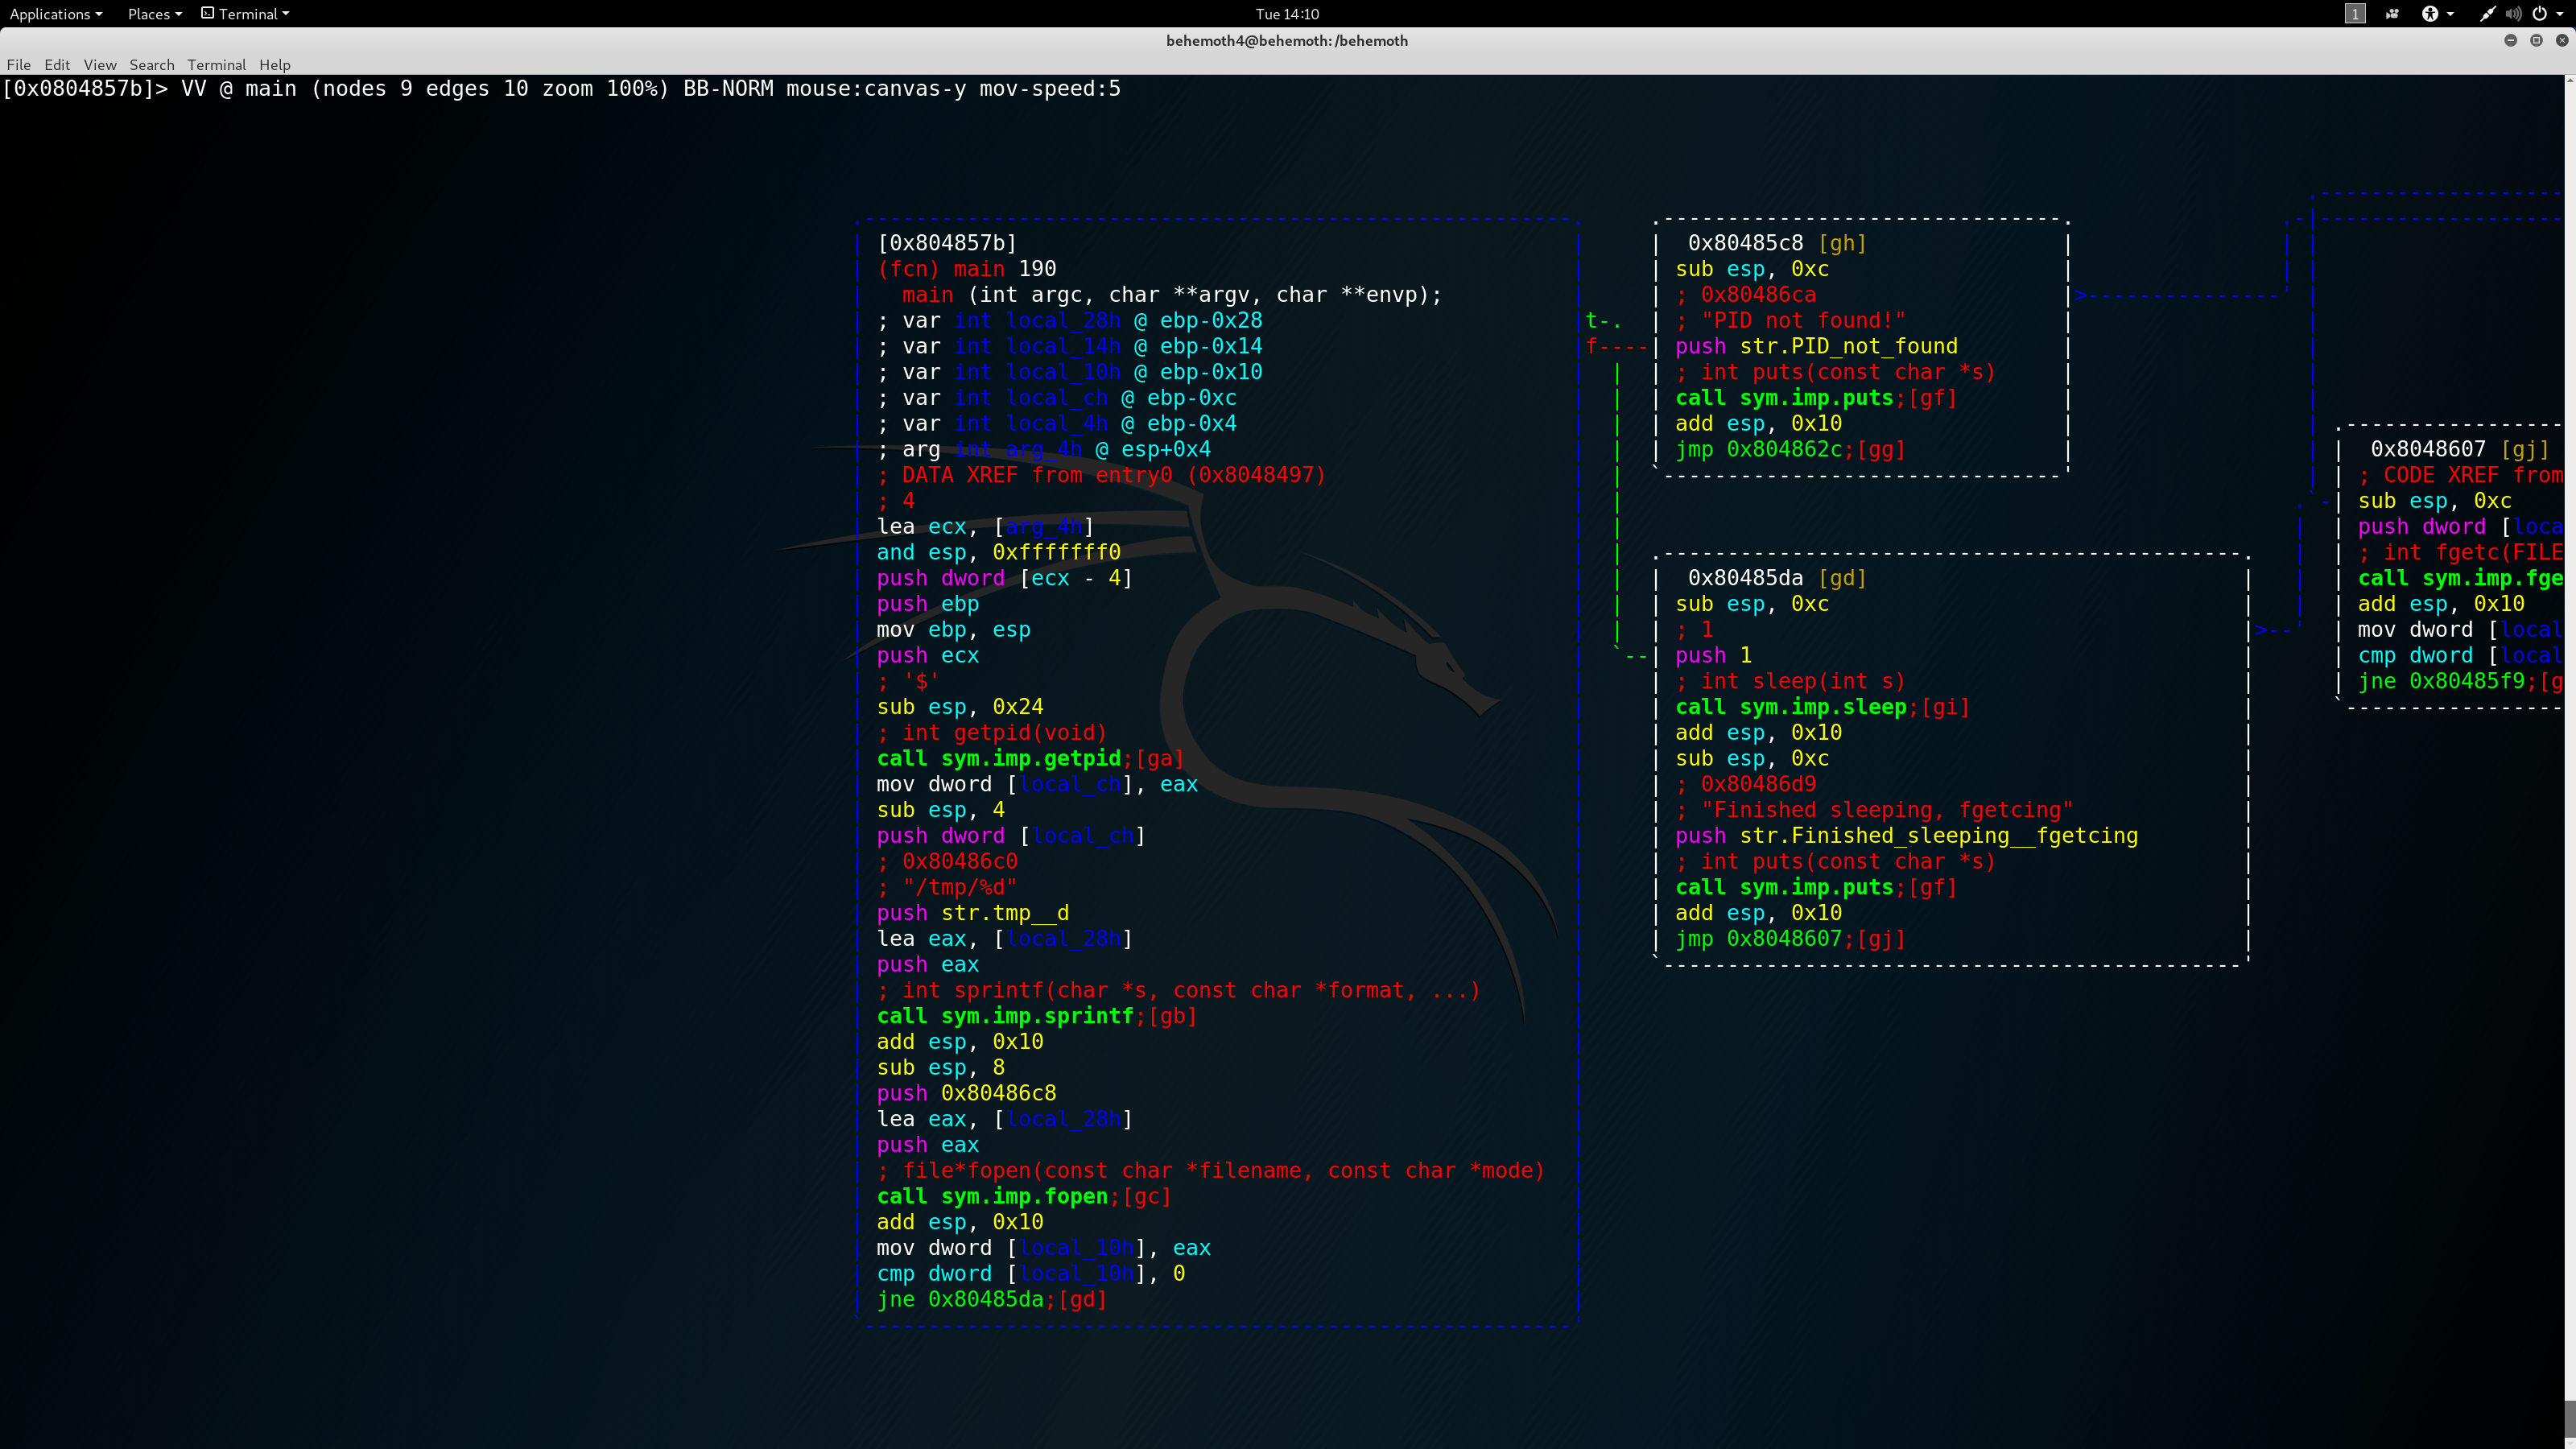
Task: Click 'DATA XREF from entry0' comment
Action: pyautogui.click(x=1101, y=475)
